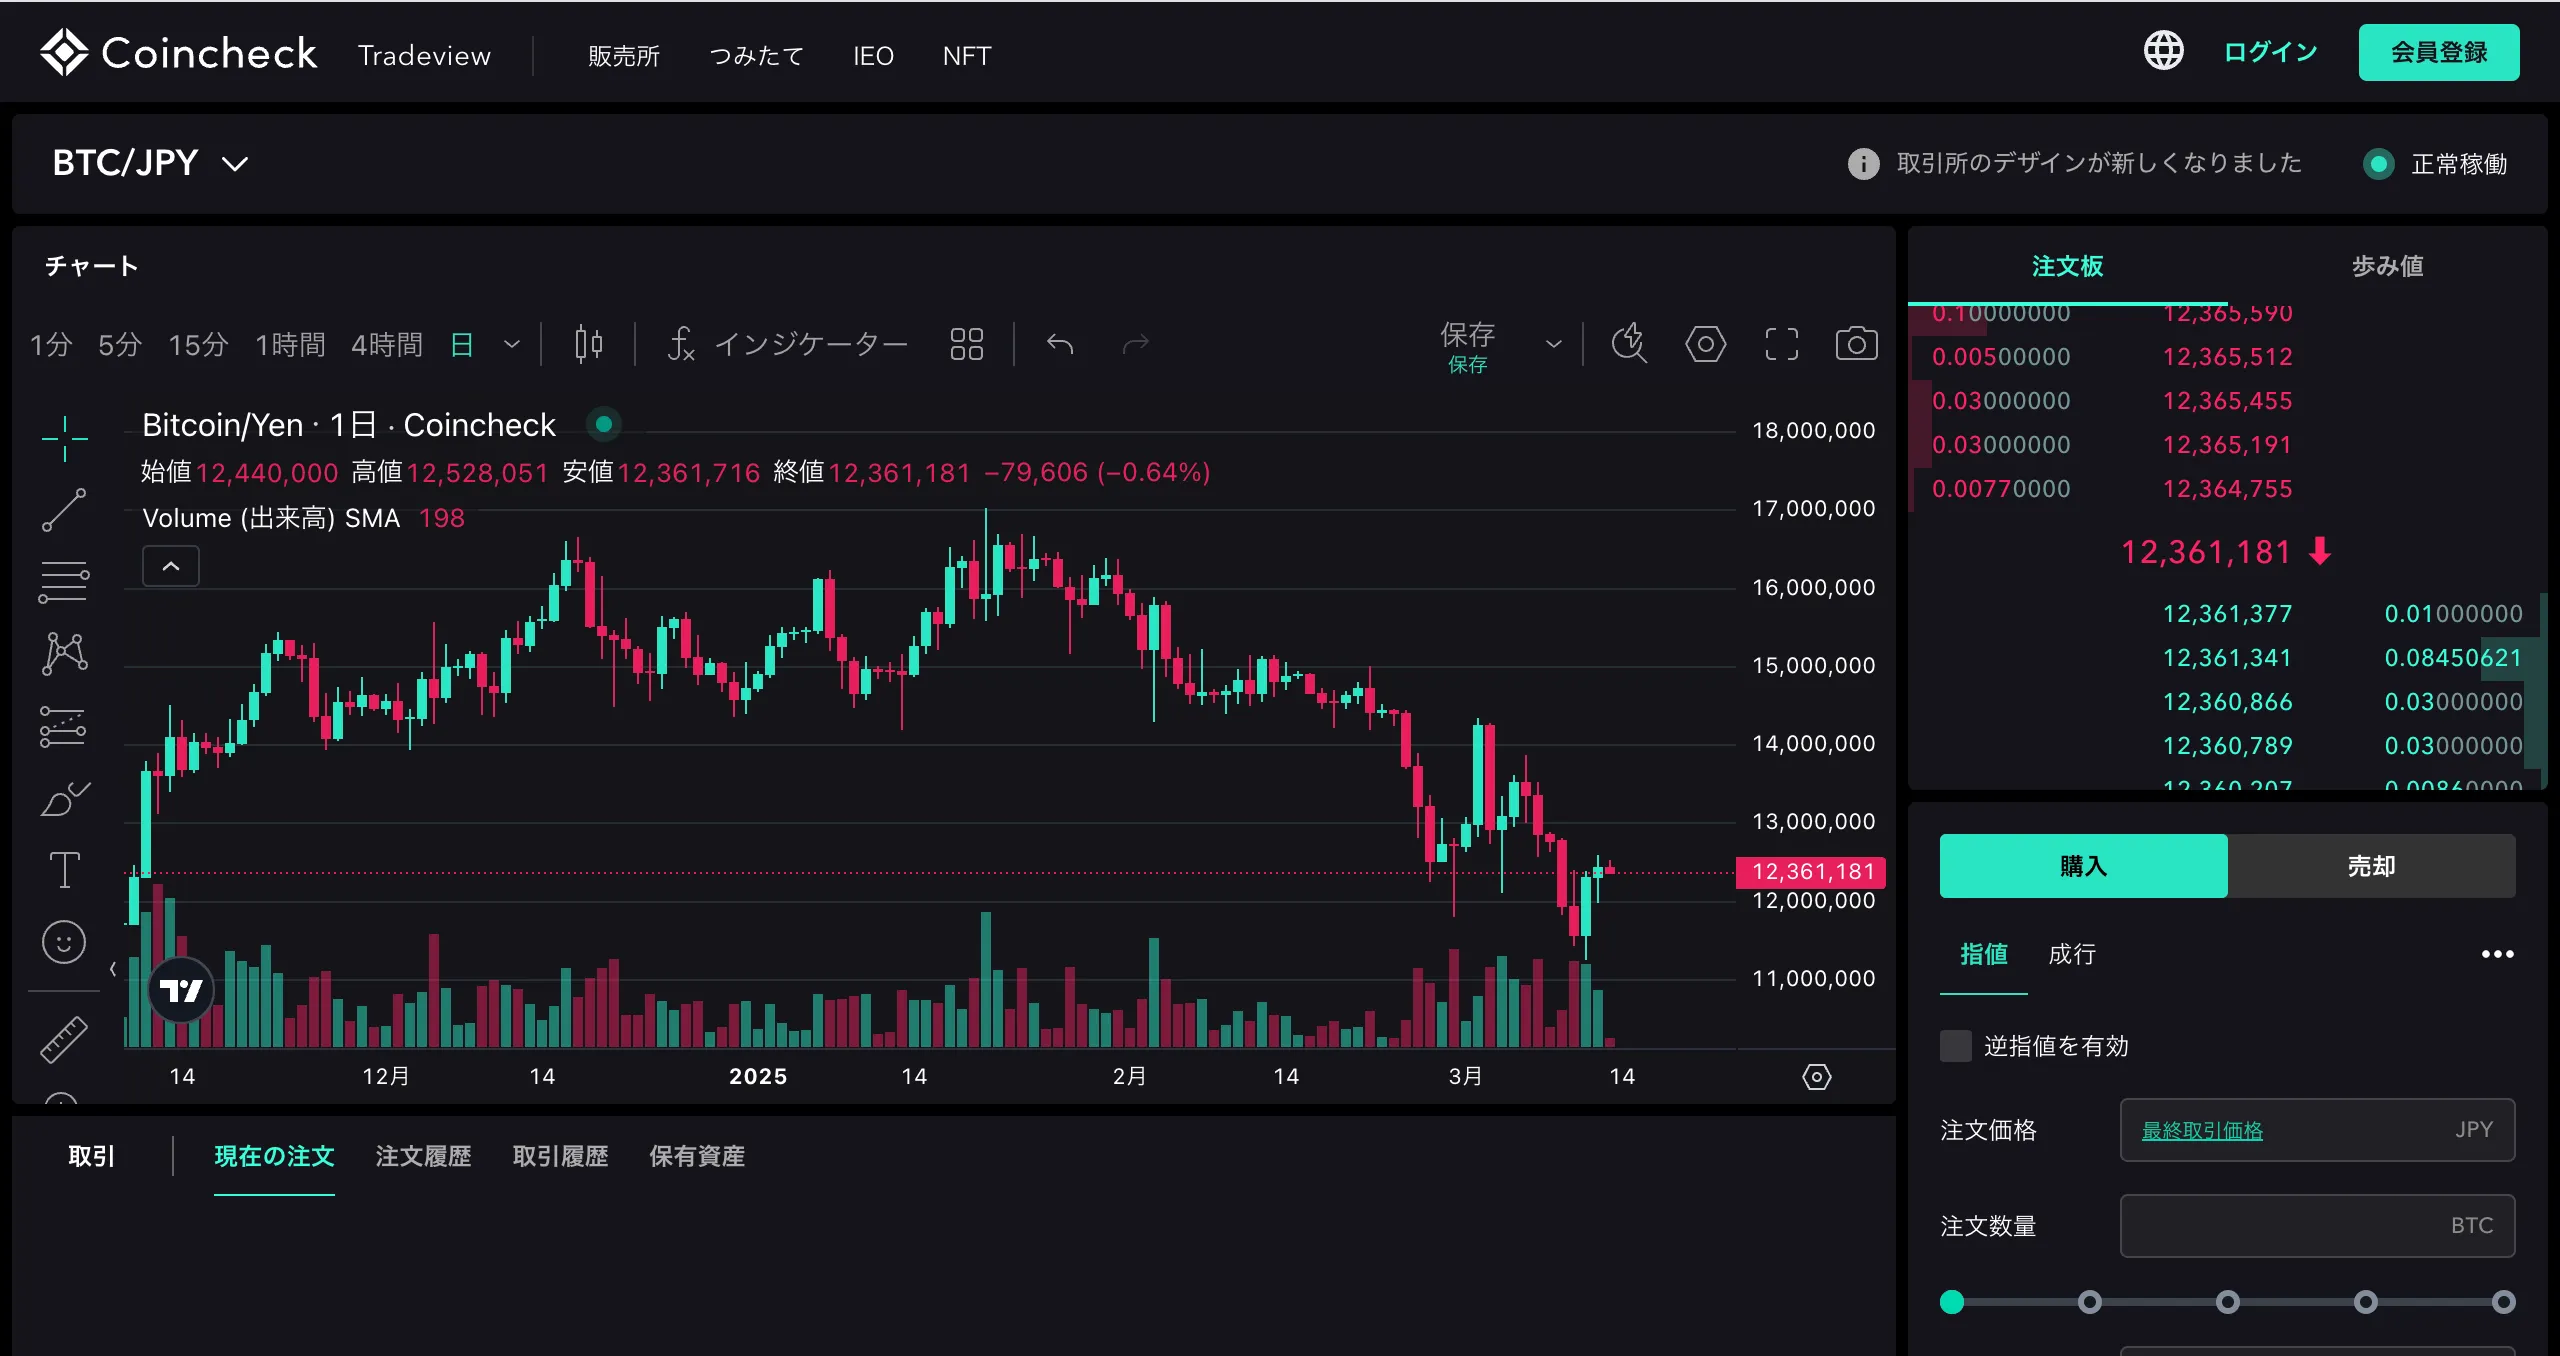The height and width of the screenshot is (1356, 2560).
Task: Undo the last chart action
Action: tap(1060, 344)
